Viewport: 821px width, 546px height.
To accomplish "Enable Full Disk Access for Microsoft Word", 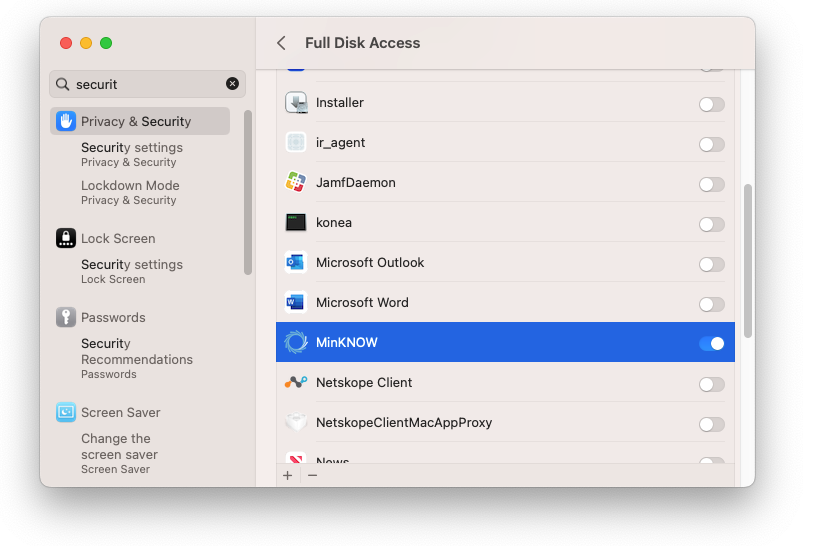I will pyautogui.click(x=711, y=303).
